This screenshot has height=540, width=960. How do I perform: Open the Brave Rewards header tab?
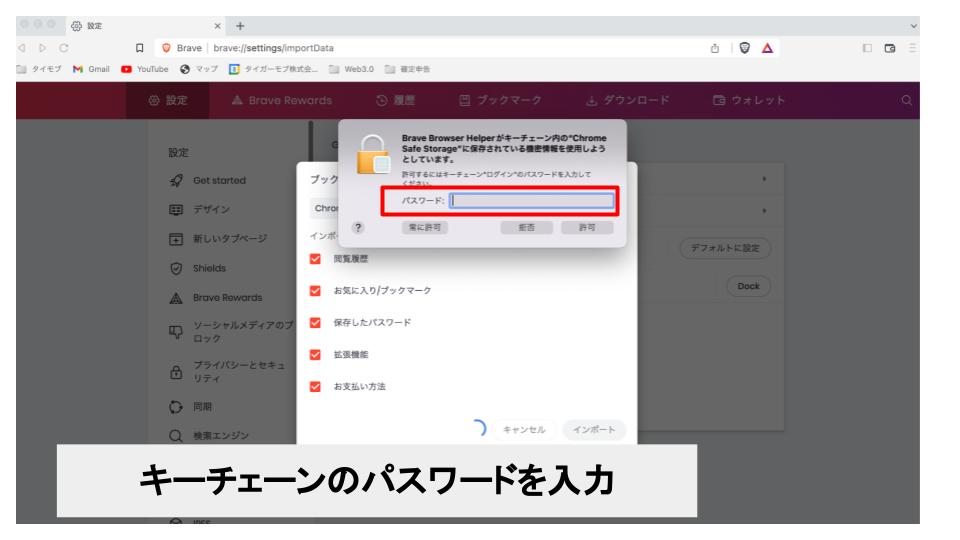coord(282,100)
